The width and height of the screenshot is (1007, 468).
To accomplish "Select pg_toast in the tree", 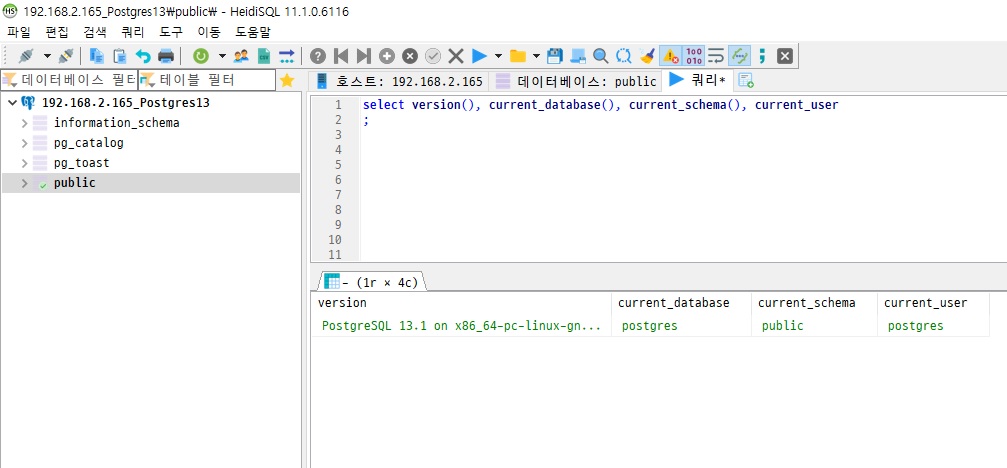I will [x=82, y=163].
